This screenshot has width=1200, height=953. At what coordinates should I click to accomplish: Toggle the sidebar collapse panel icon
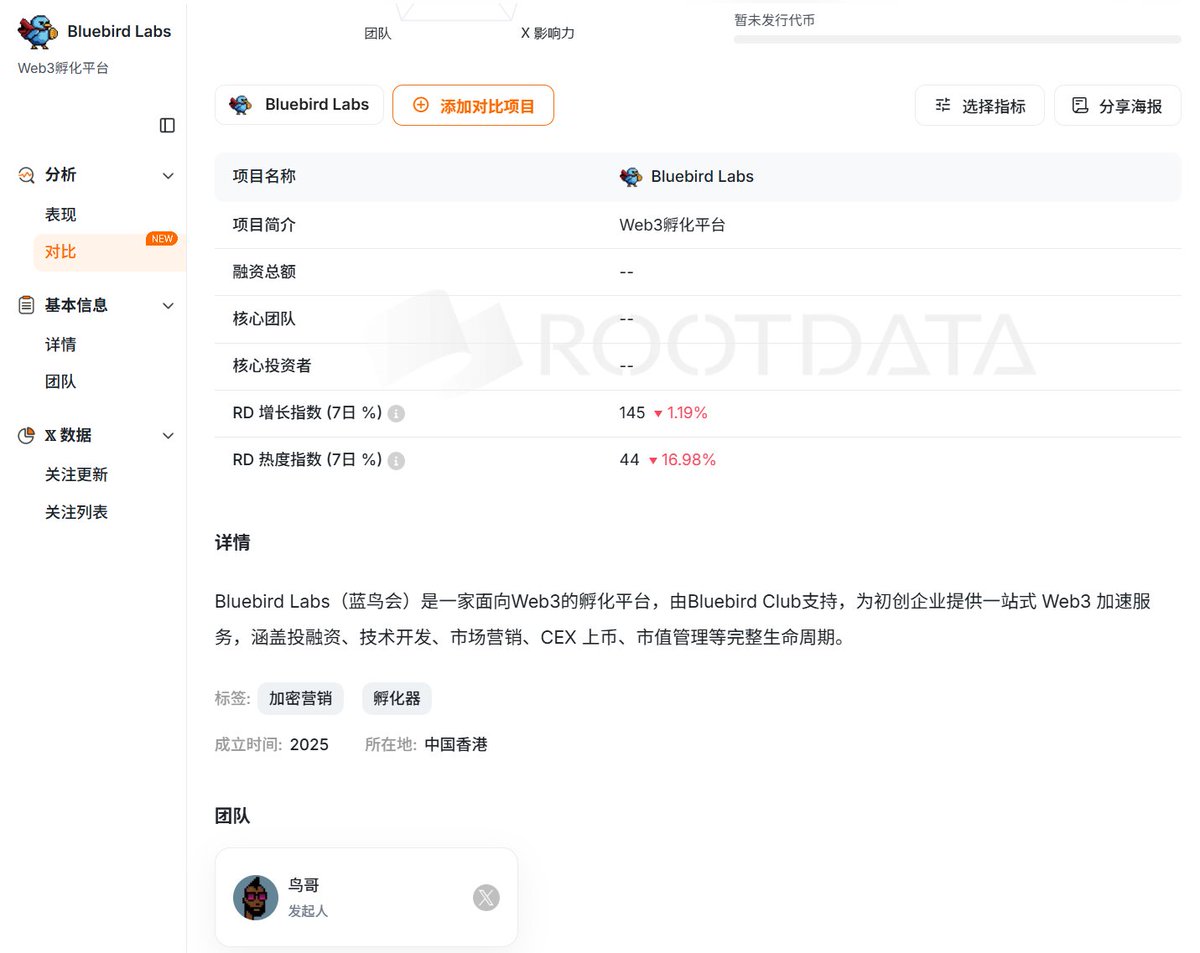coord(167,125)
